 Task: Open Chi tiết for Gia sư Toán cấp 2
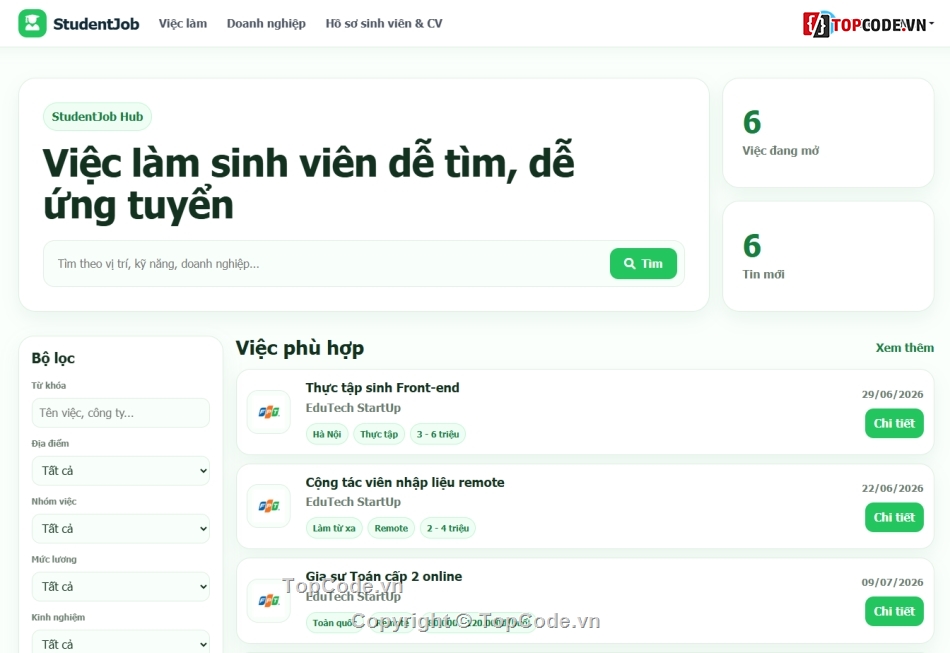pyautogui.click(x=894, y=611)
